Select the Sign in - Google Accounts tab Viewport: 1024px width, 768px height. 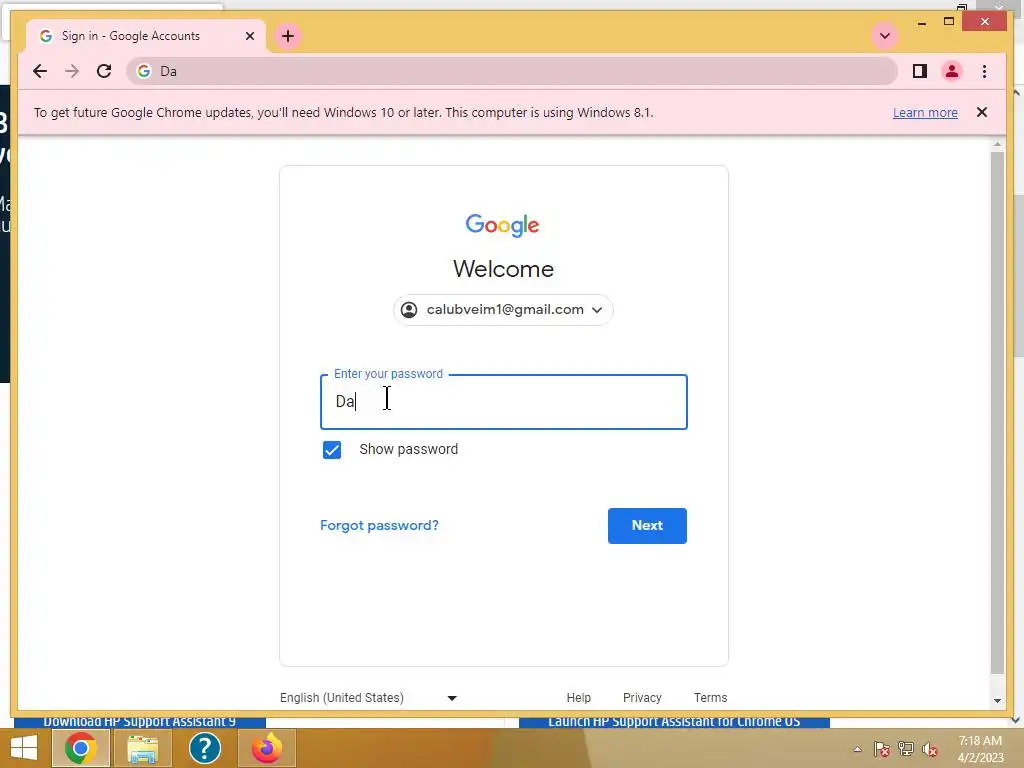pyautogui.click(x=146, y=36)
